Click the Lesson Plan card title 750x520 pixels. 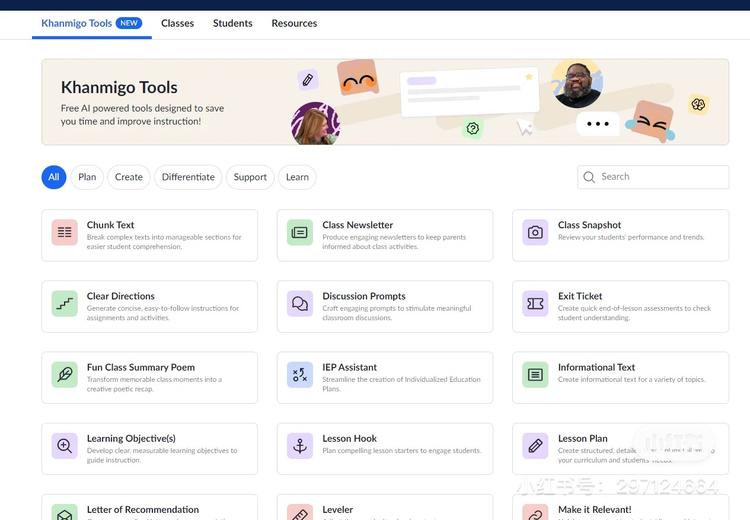coord(583,439)
